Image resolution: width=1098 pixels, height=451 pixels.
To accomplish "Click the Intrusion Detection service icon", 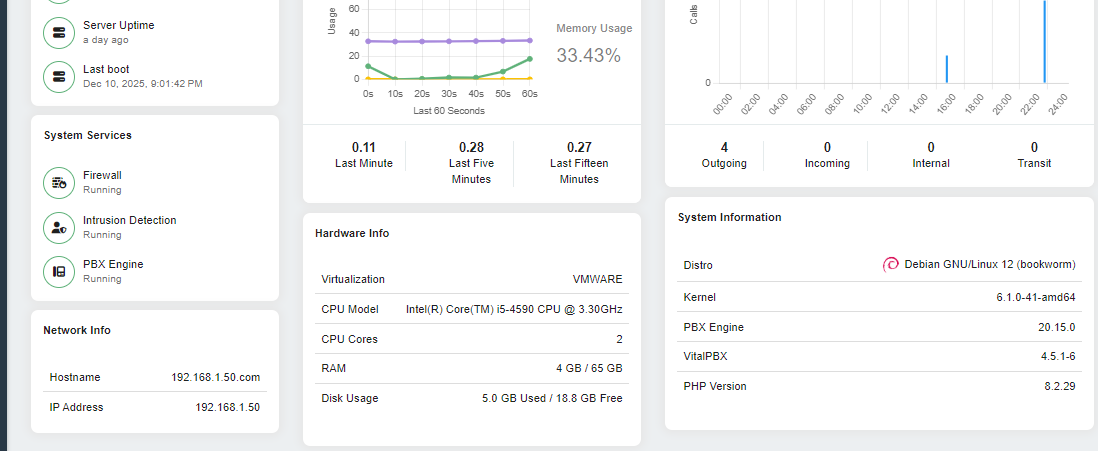I will [59, 227].
